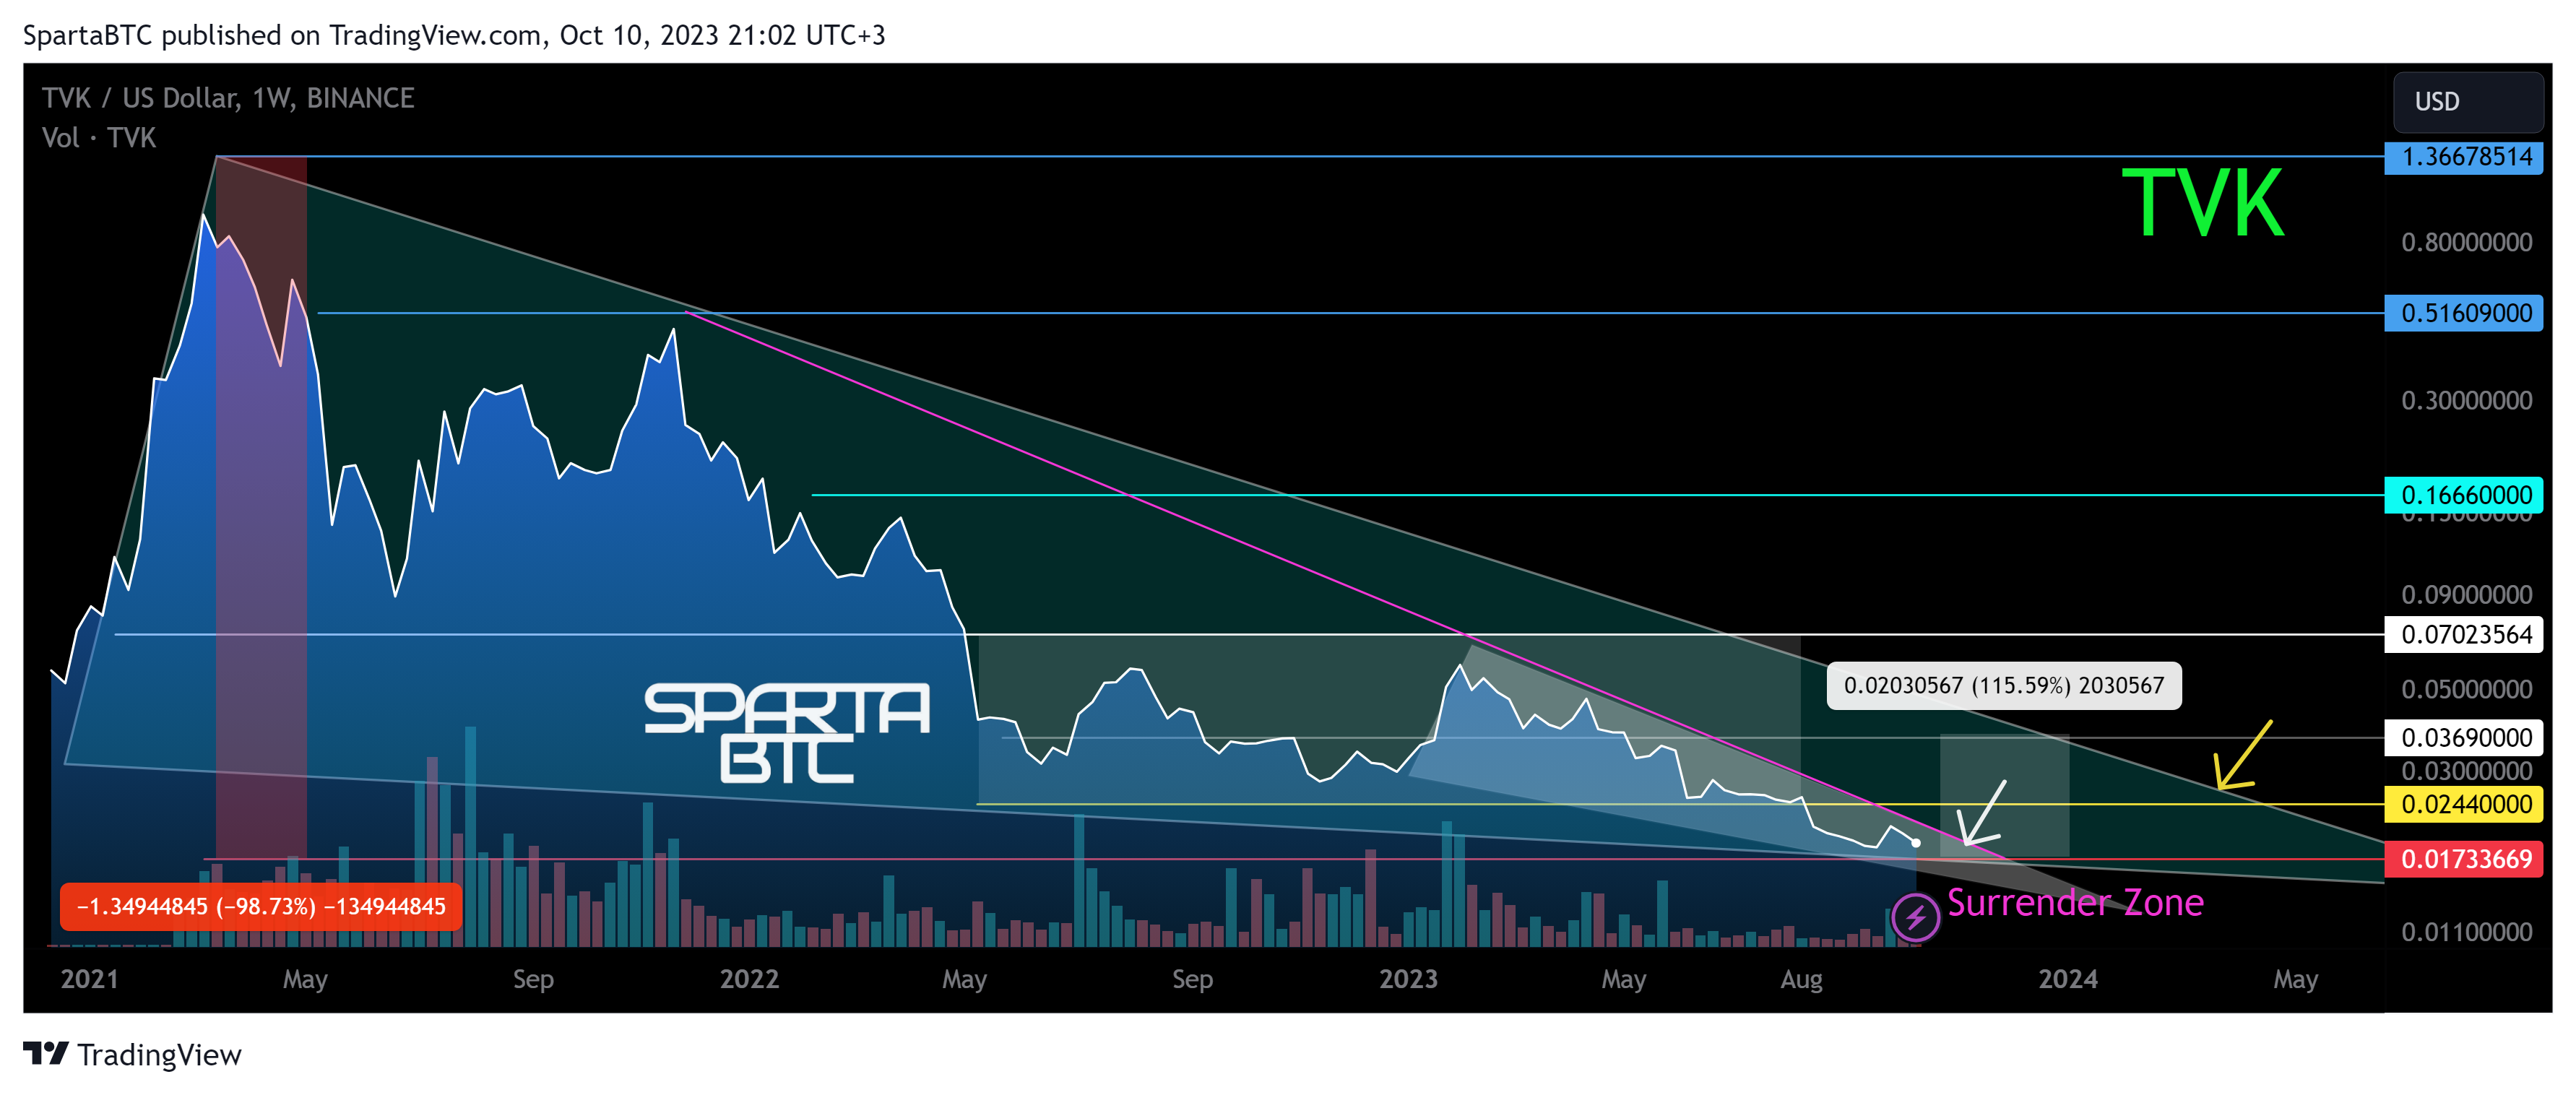
Task: Click the purple lightning bolt event icon
Action: (1915, 916)
